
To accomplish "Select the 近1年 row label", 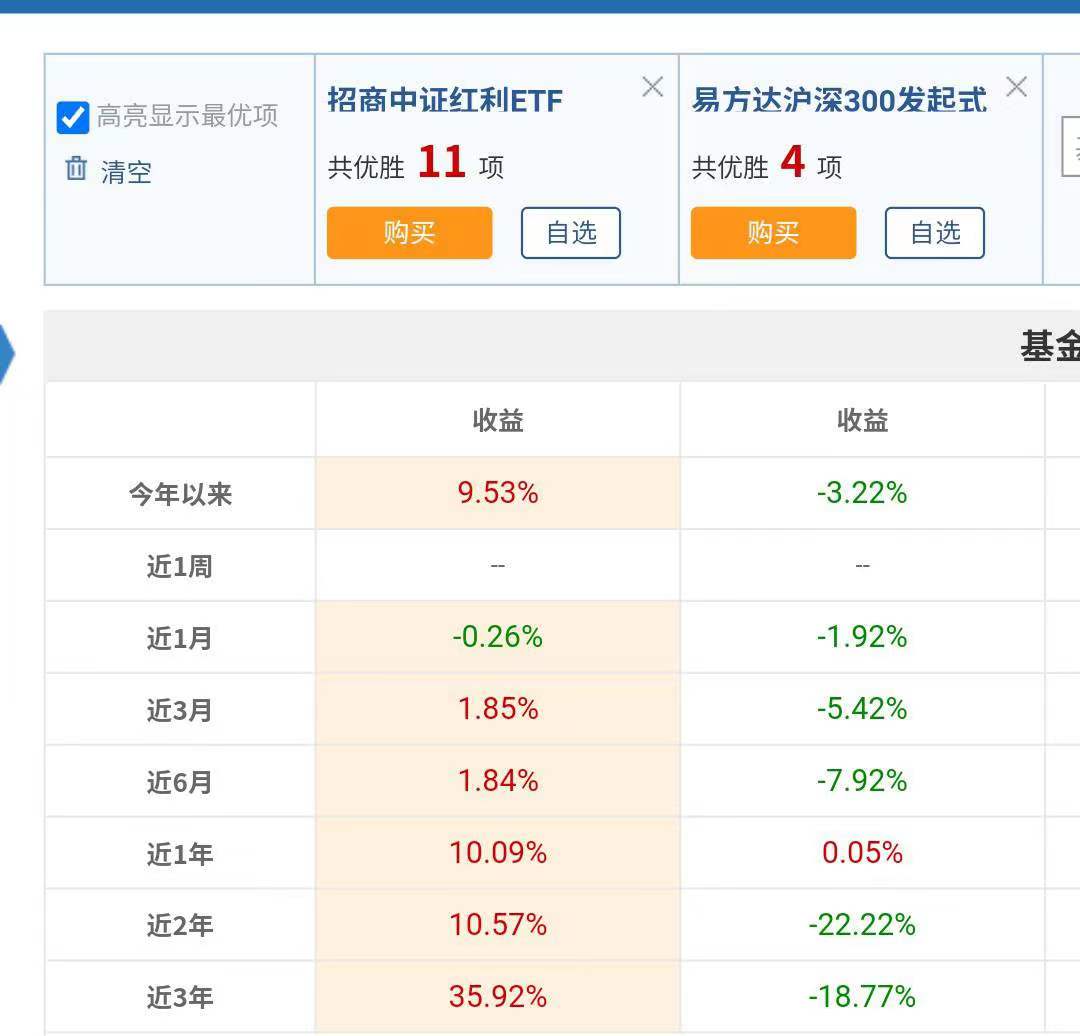I will click(179, 852).
